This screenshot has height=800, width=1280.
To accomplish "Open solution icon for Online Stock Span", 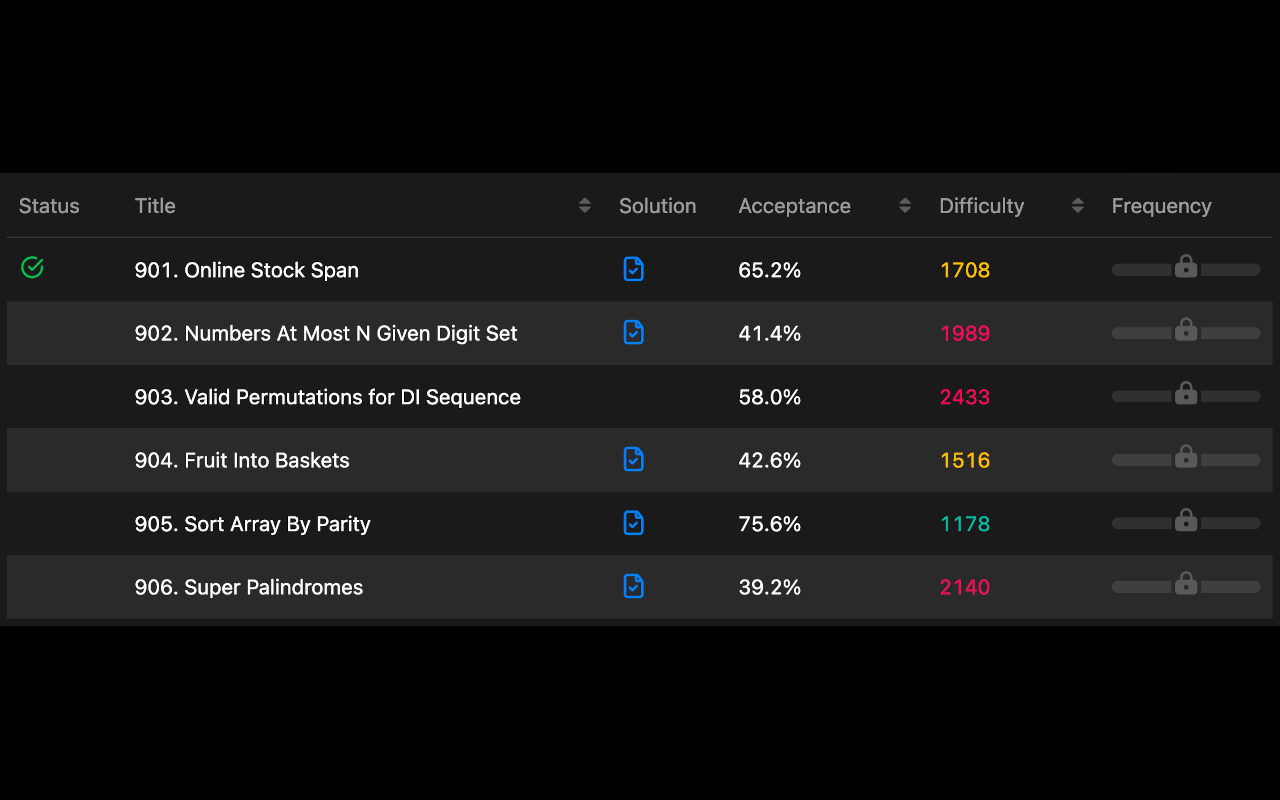I will coord(633,269).
